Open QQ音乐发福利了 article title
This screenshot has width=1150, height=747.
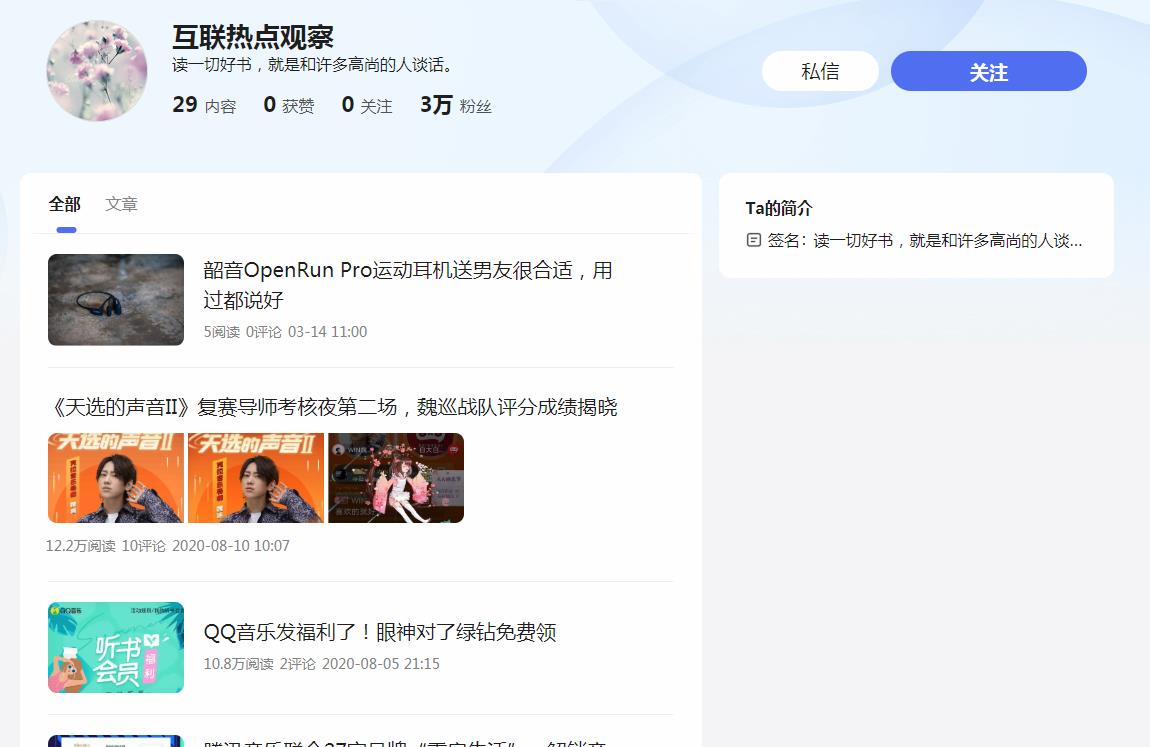click(x=380, y=632)
